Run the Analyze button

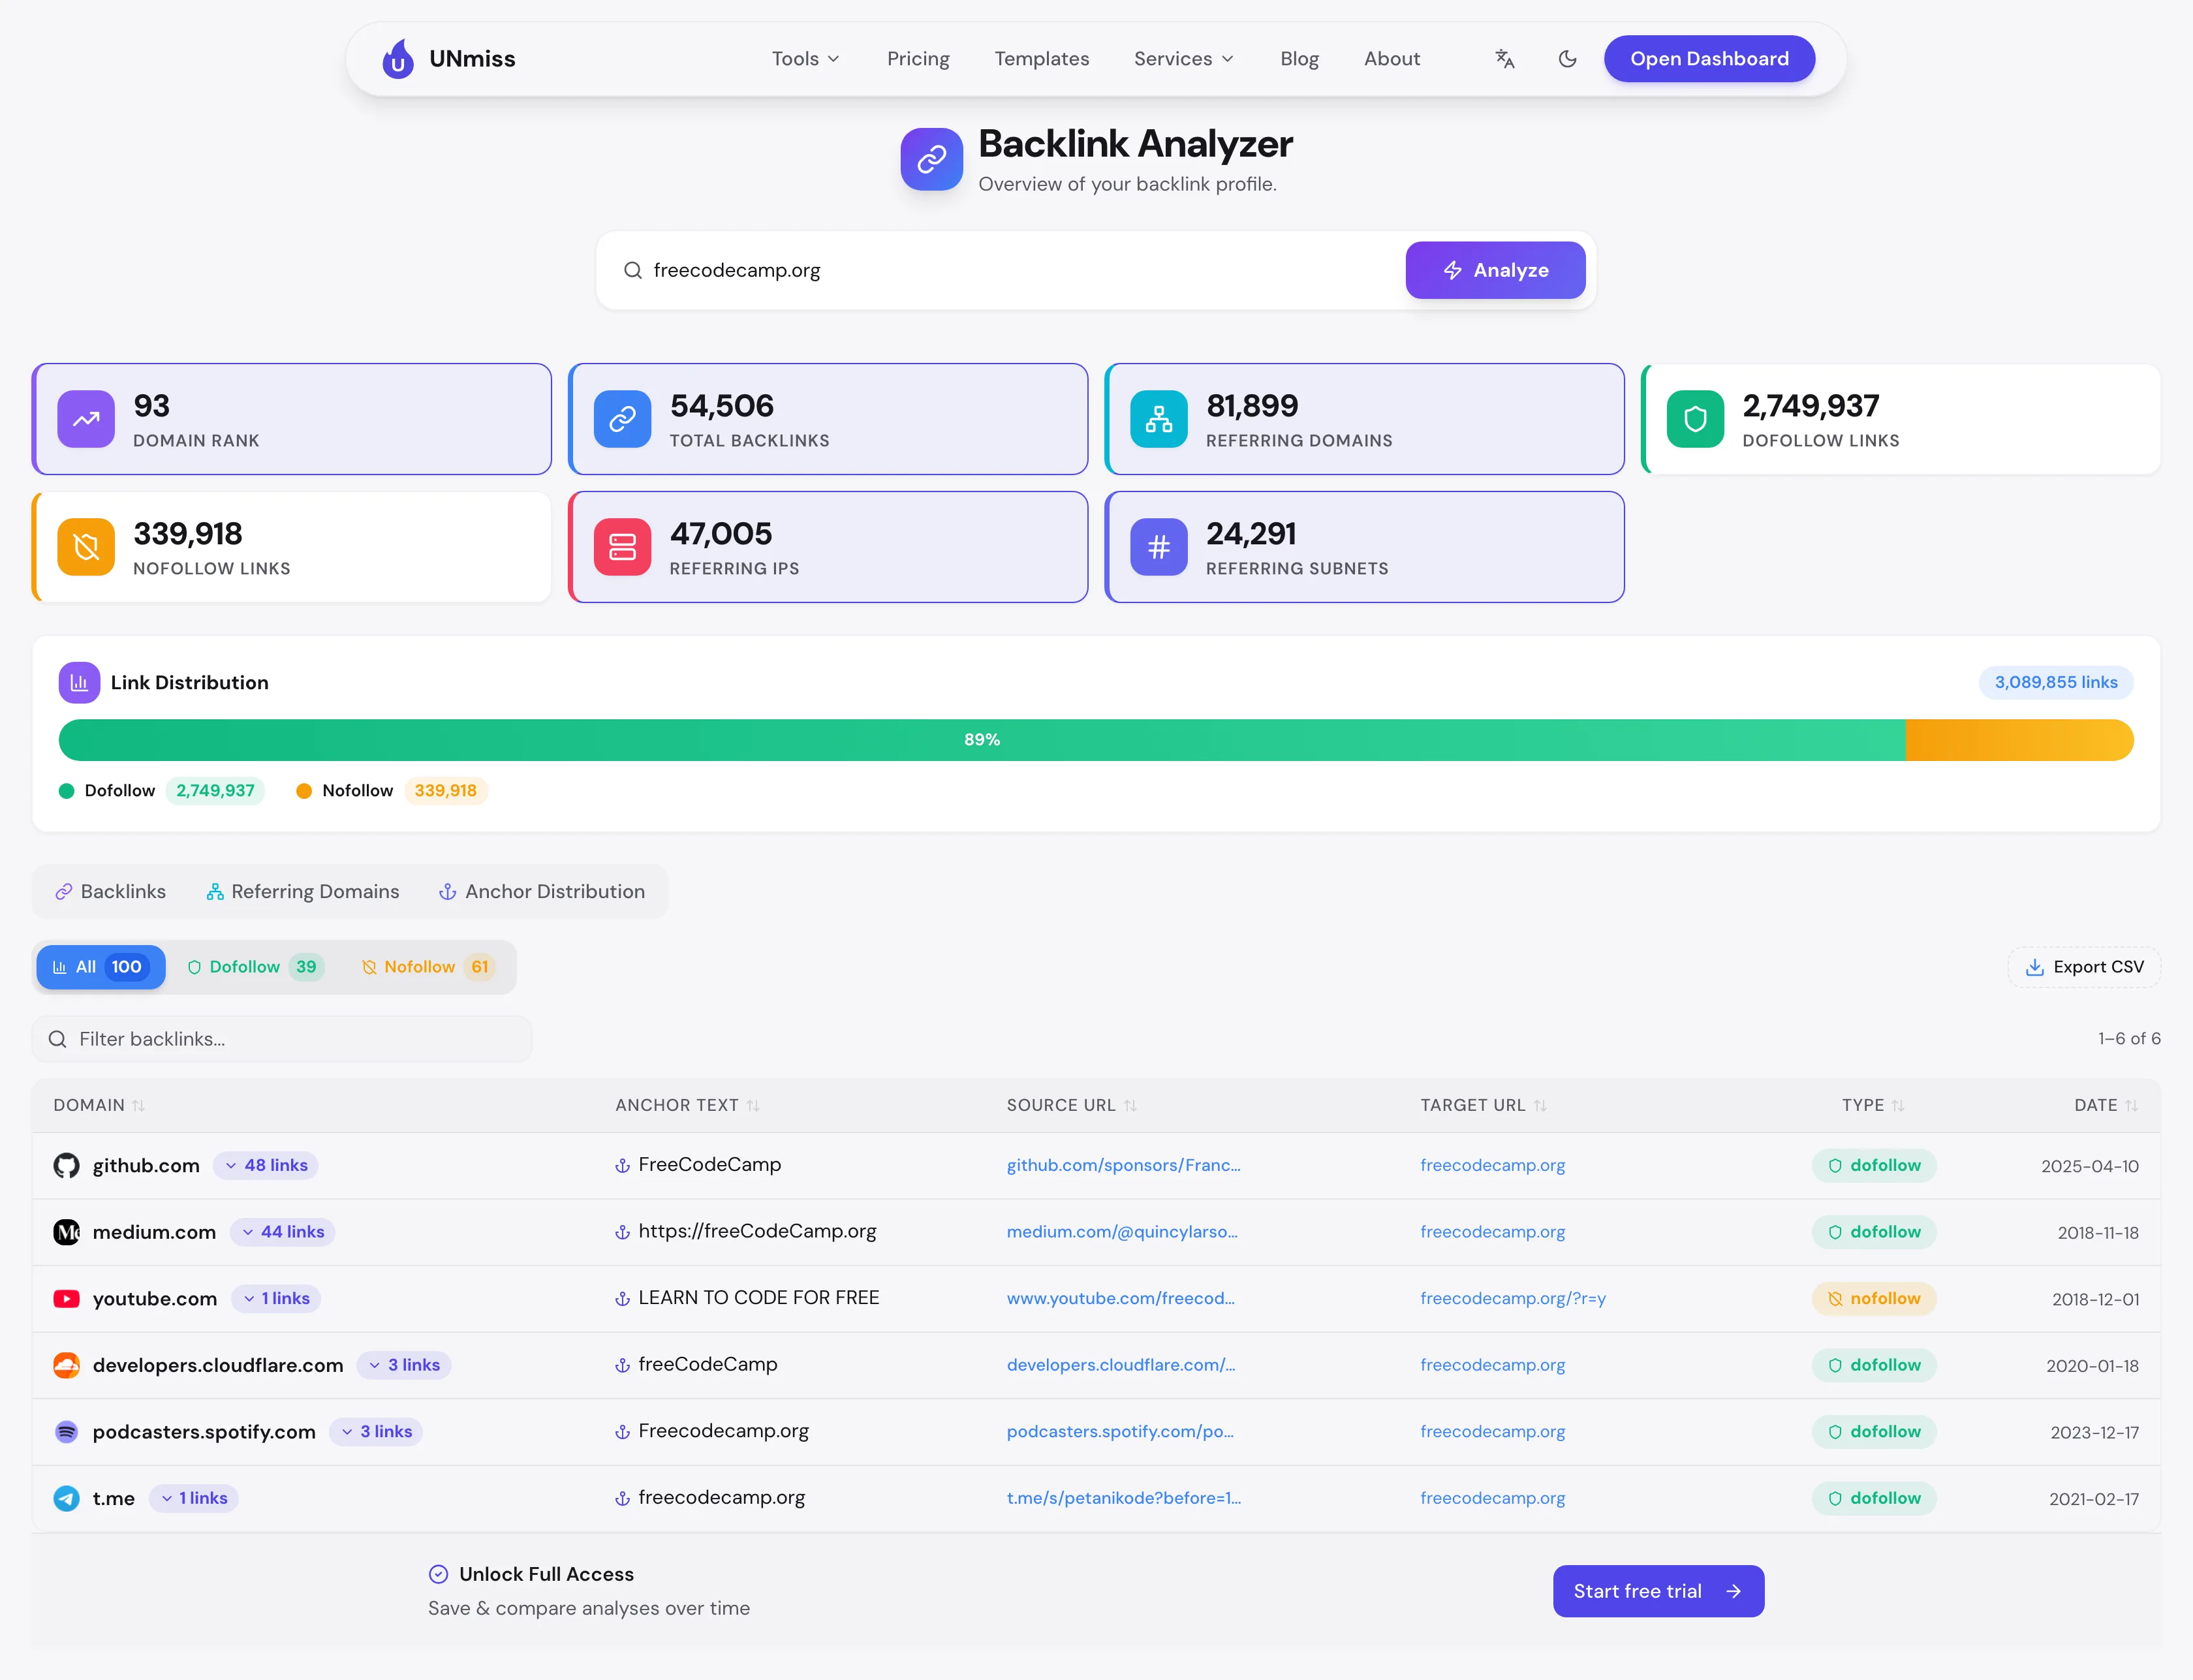click(x=1495, y=270)
